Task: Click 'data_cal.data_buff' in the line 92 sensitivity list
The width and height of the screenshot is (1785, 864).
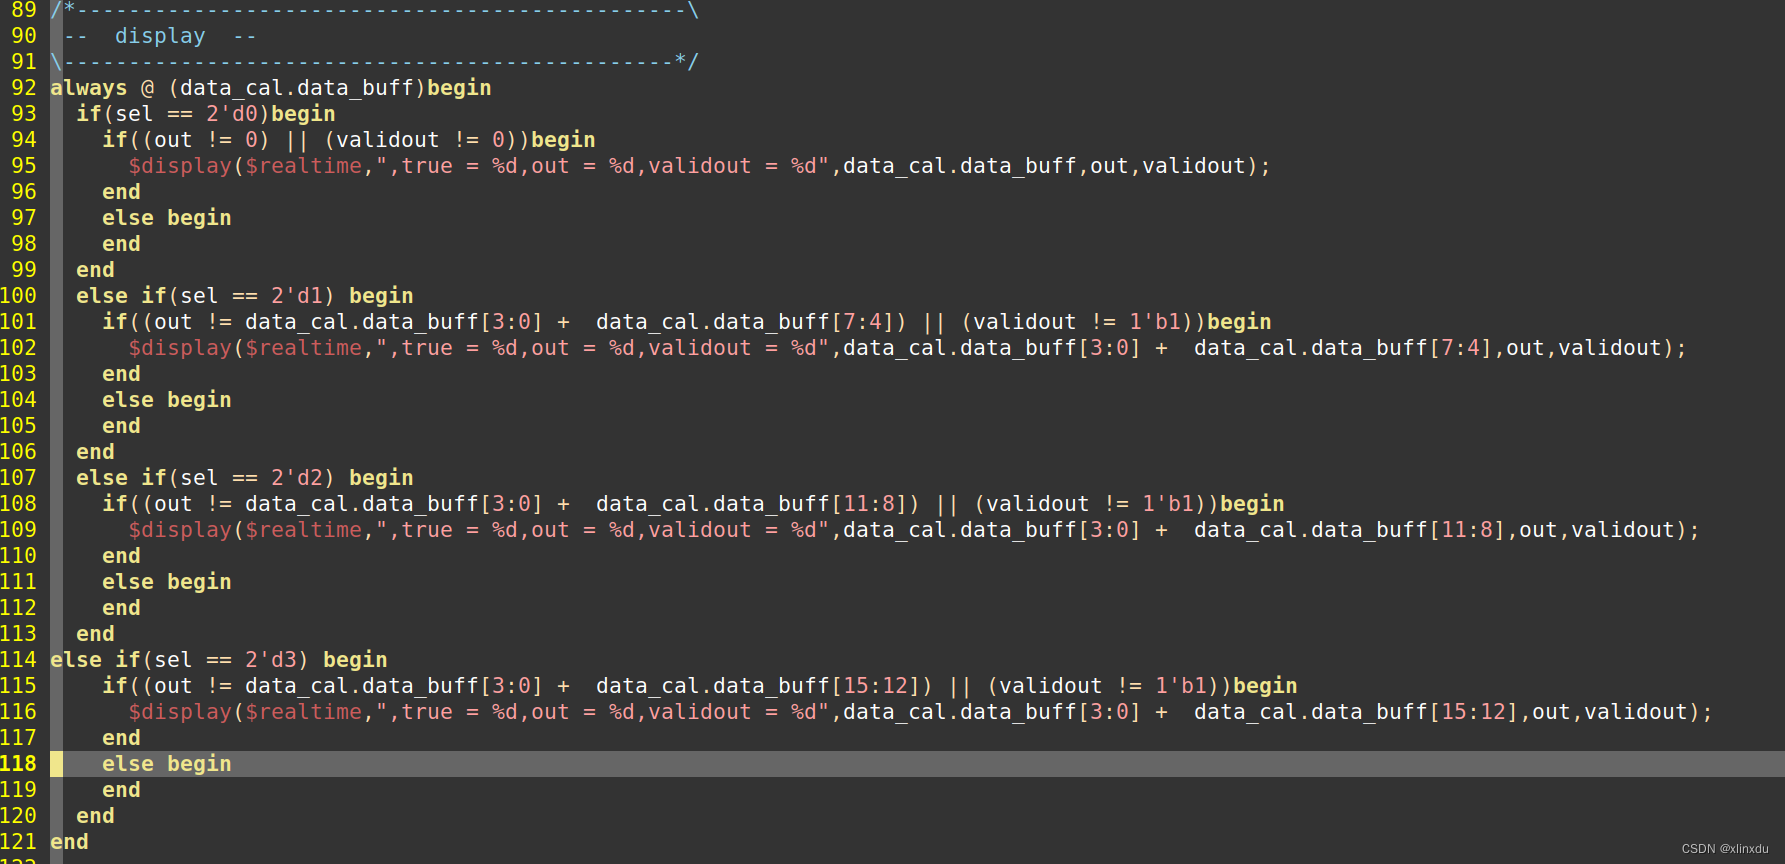Action: pyautogui.click(x=297, y=88)
